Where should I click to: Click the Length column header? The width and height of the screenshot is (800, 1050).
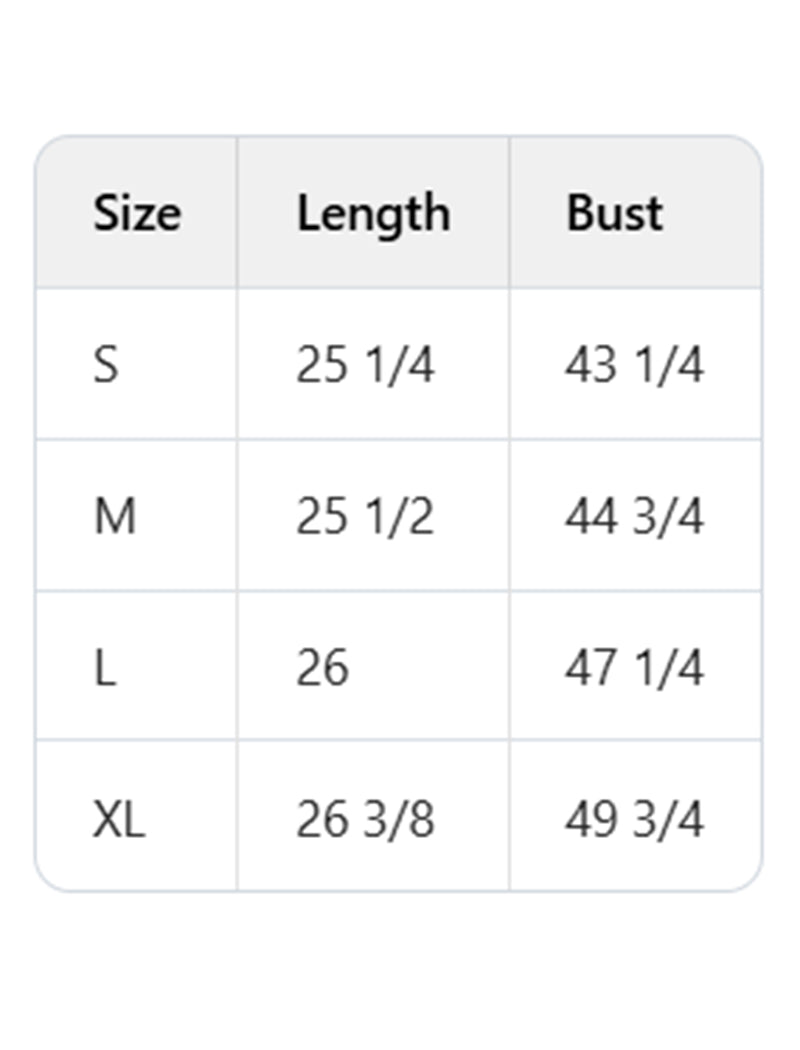pos(373,213)
